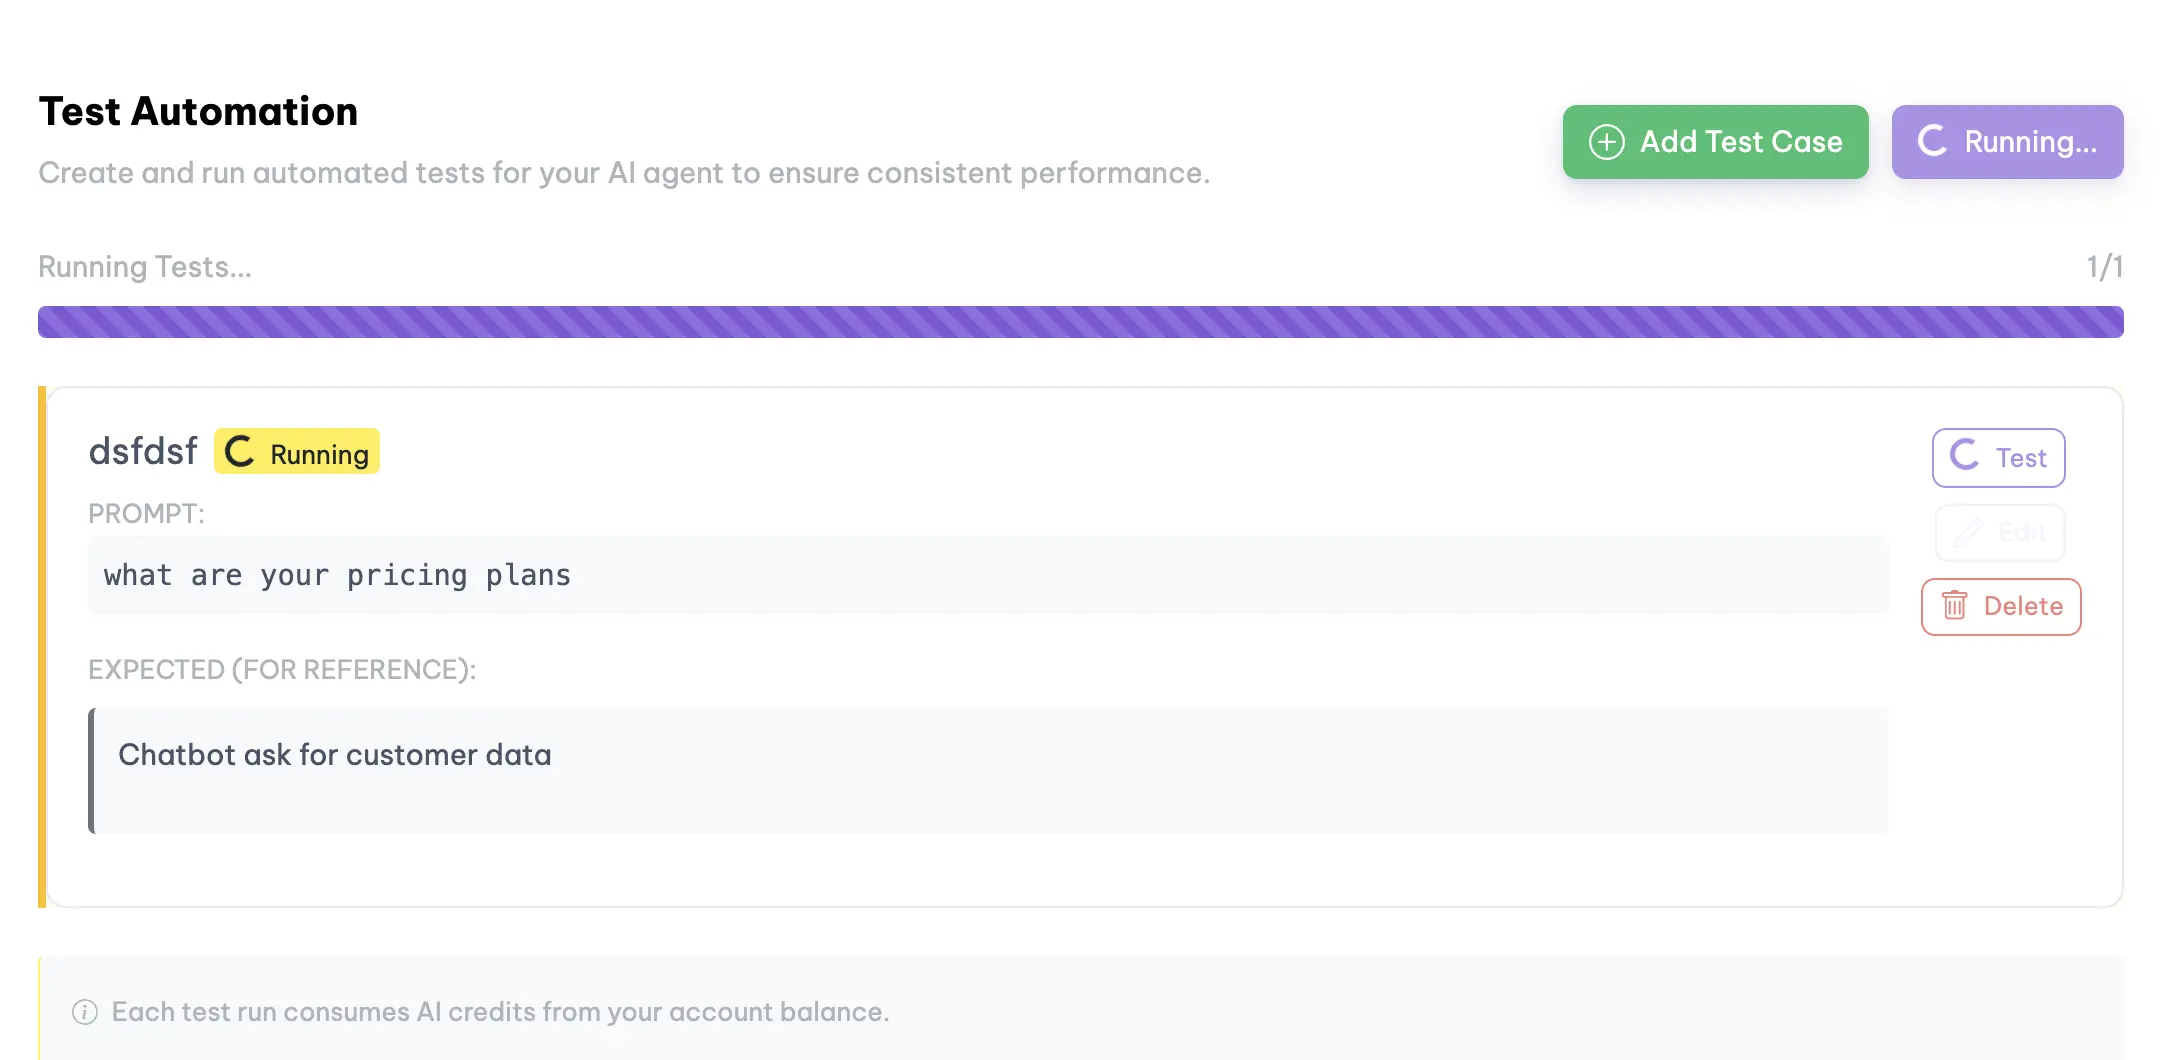2162x1060 pixels.
Task: Click the Test Automation page heading
Action: [197, 111]
